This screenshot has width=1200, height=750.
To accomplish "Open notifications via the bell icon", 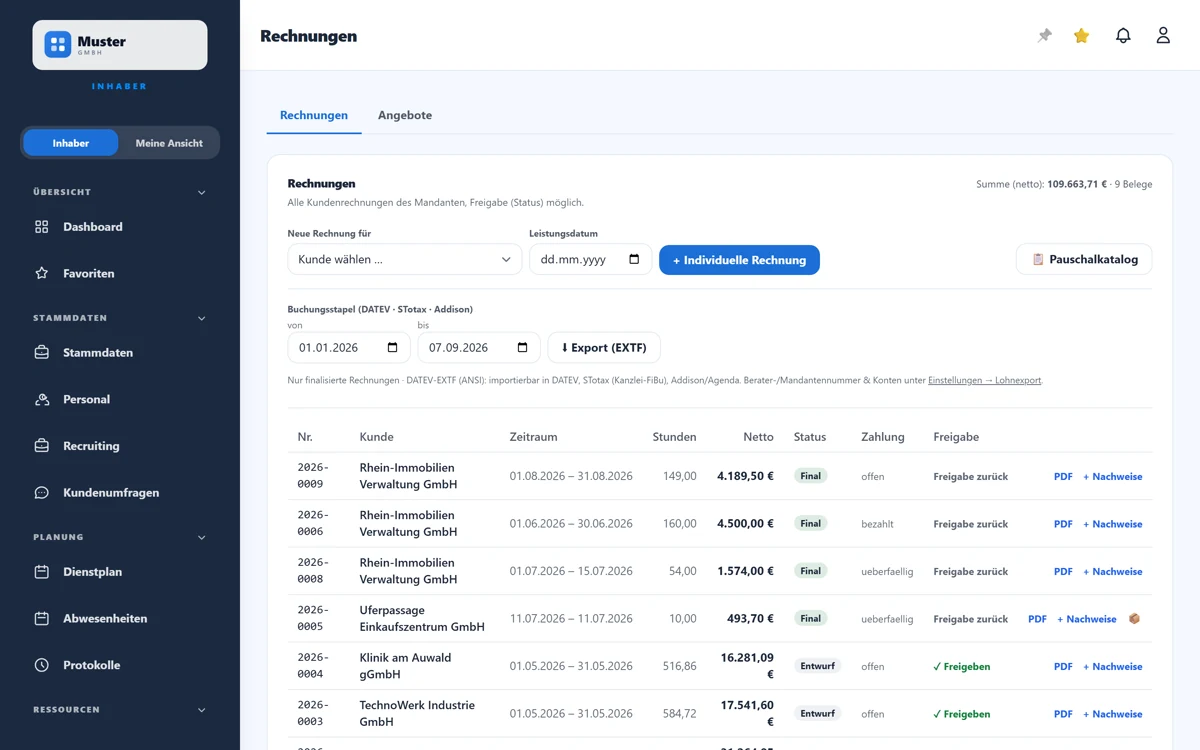I will [x=1123, y=36].
